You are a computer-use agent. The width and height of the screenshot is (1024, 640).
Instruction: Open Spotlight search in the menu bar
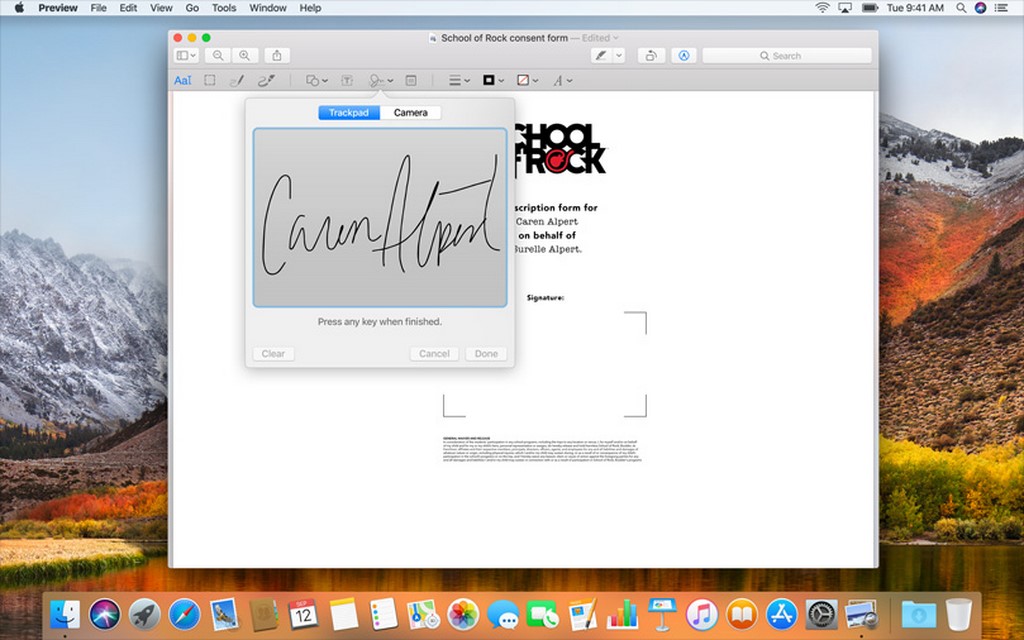click(x=961, y=8)
